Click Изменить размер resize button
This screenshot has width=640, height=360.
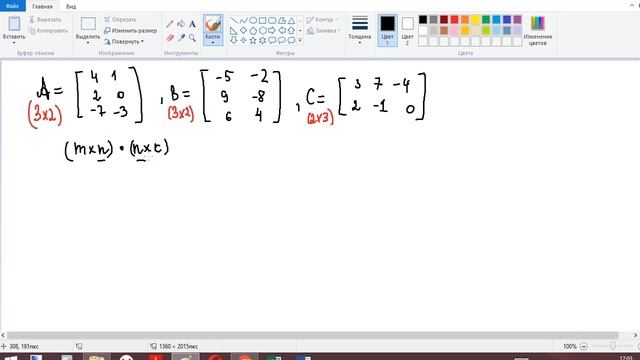tap(130, 31)
